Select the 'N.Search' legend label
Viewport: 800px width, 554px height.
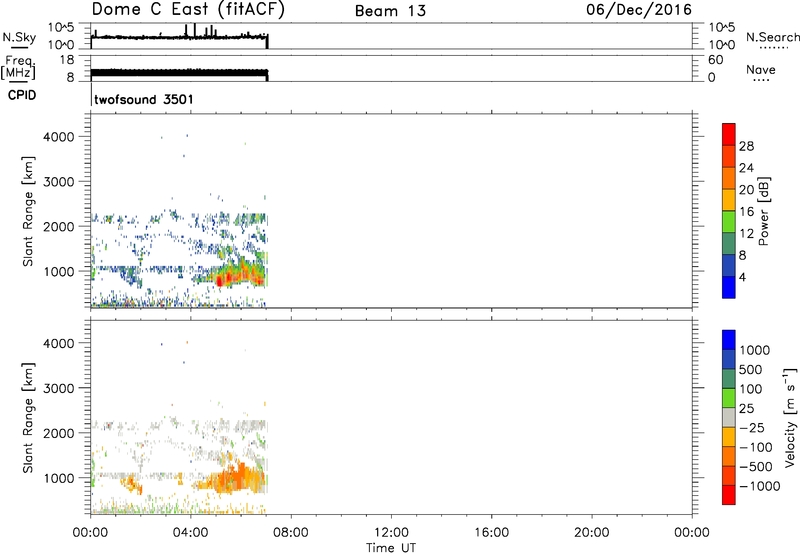coord(772,37)
